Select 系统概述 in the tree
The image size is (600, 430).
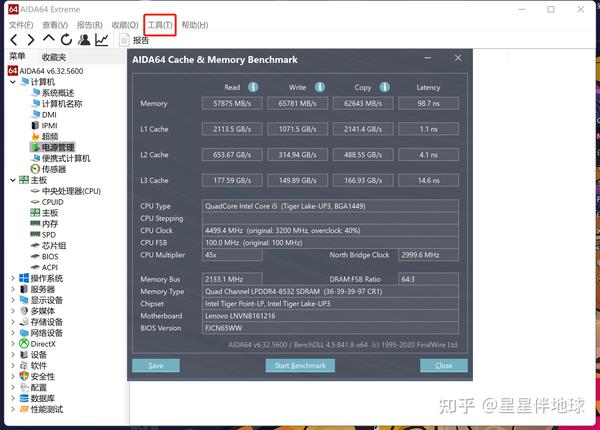point(58,93)
